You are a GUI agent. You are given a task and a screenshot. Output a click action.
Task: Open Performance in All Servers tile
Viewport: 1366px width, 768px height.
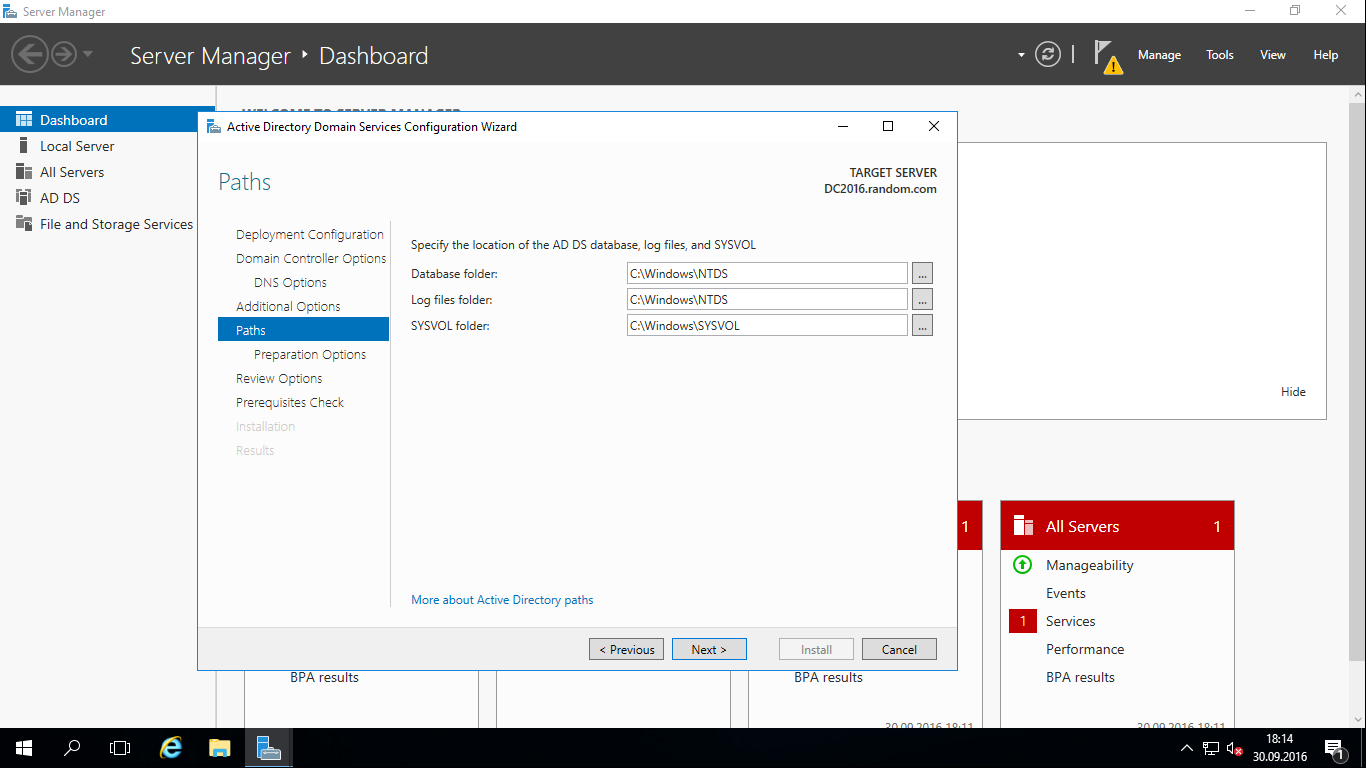pos(1085,649)
